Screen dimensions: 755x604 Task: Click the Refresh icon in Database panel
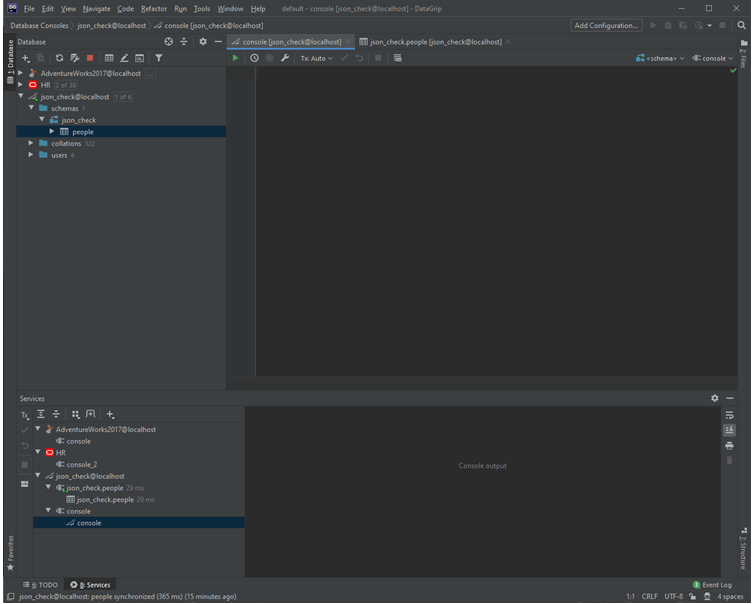[x=60, y=58]
